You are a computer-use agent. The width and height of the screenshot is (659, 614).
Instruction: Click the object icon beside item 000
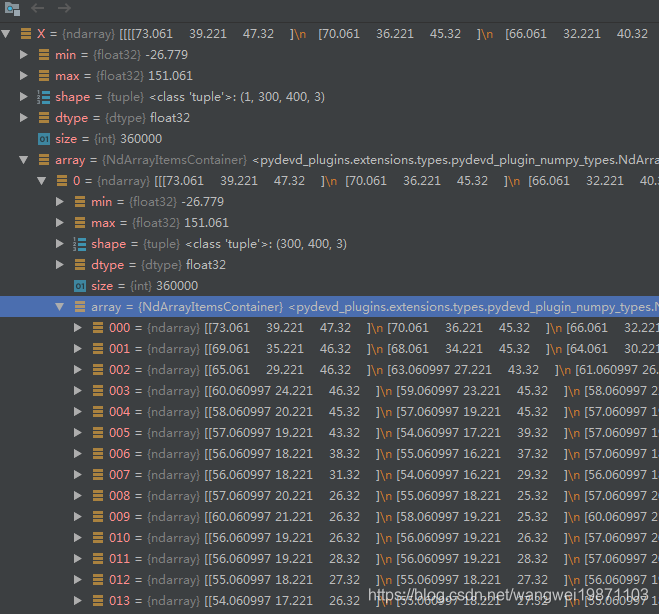98,328
